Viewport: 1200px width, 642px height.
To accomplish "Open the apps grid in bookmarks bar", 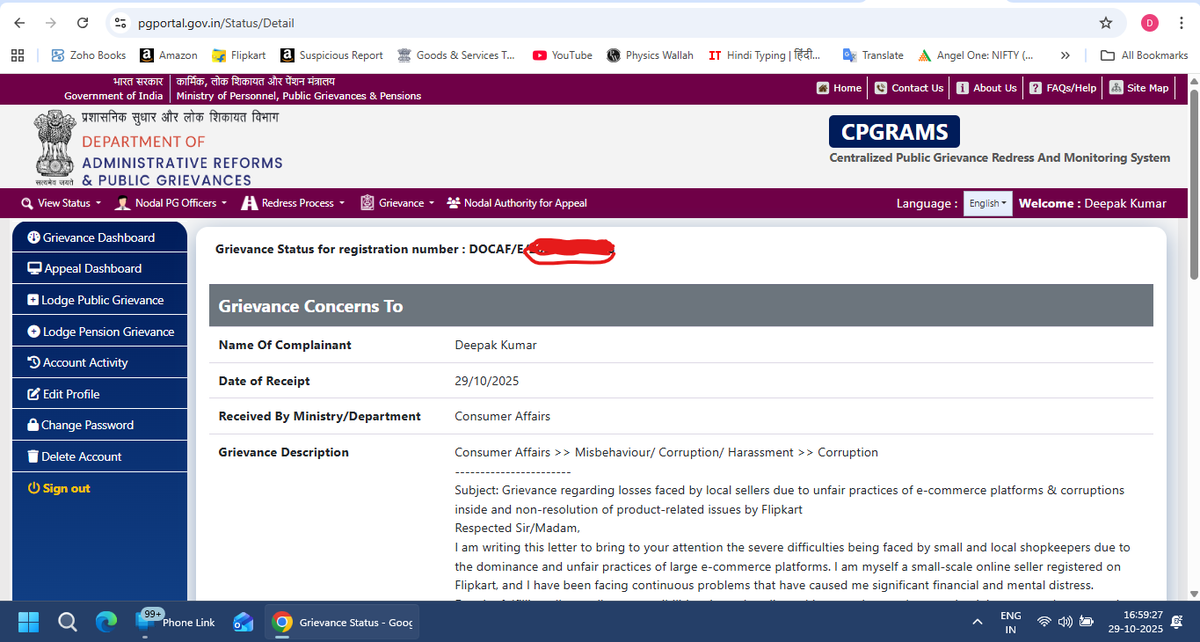I will (18, 55).
